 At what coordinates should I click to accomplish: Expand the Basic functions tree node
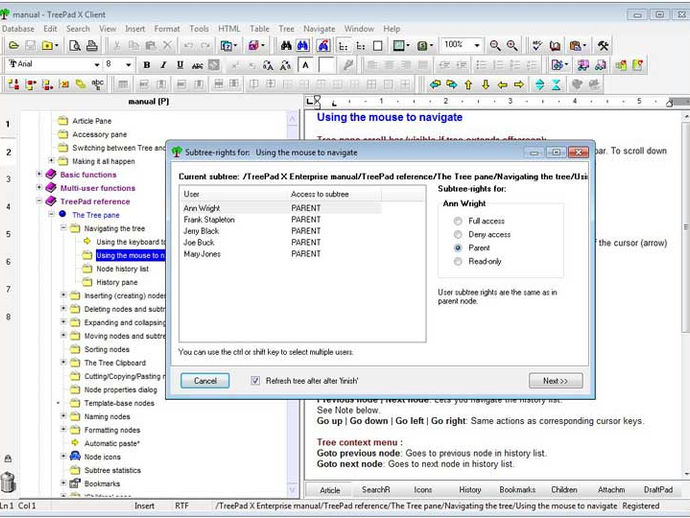tap(39, 174)
